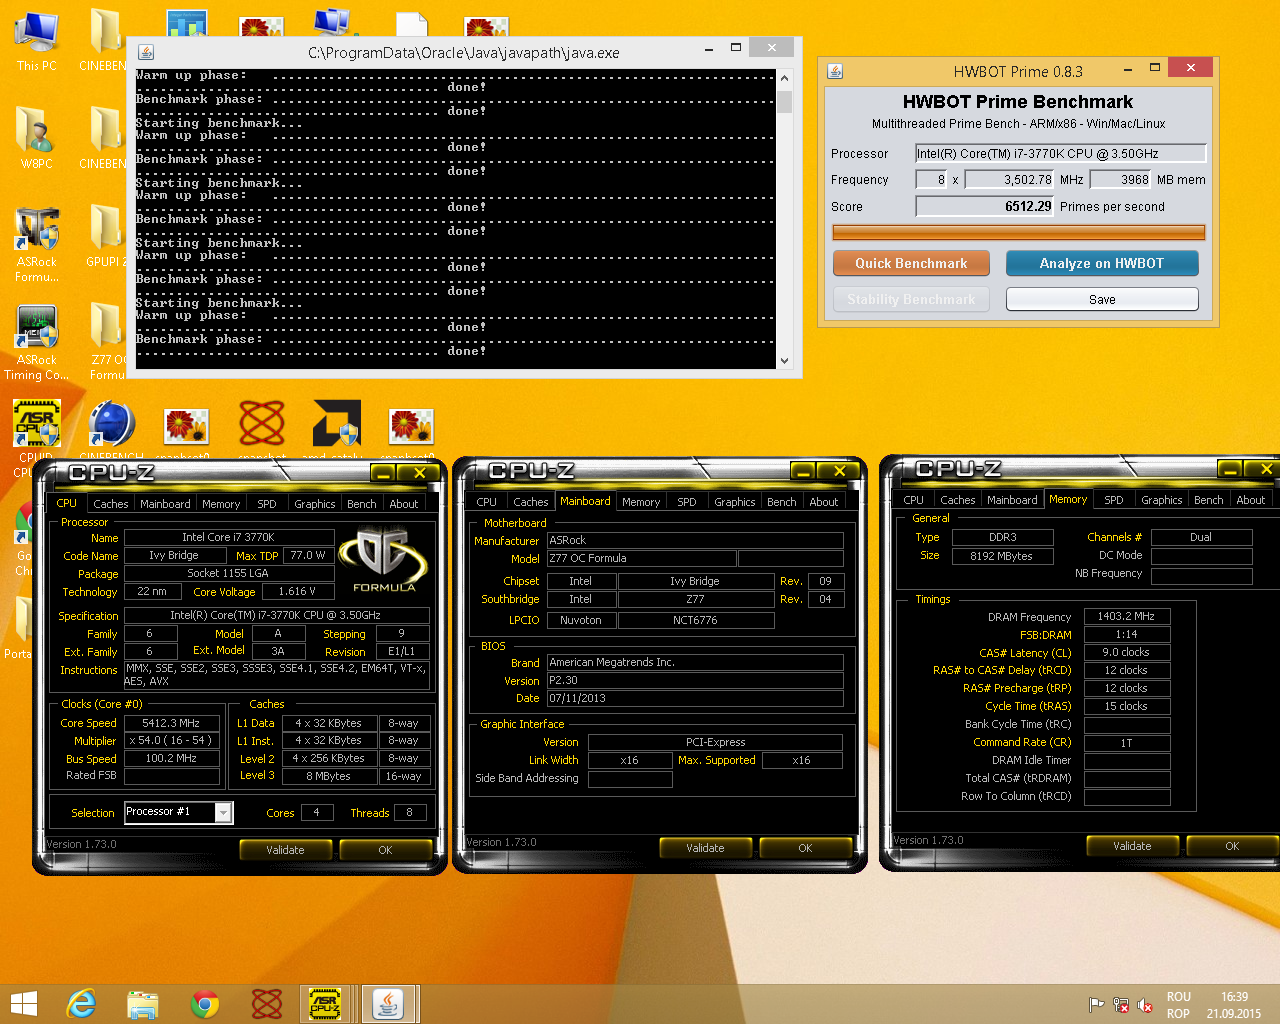
Task: Click the java.exe console scroll down arrow
Action: click(784, 361)
